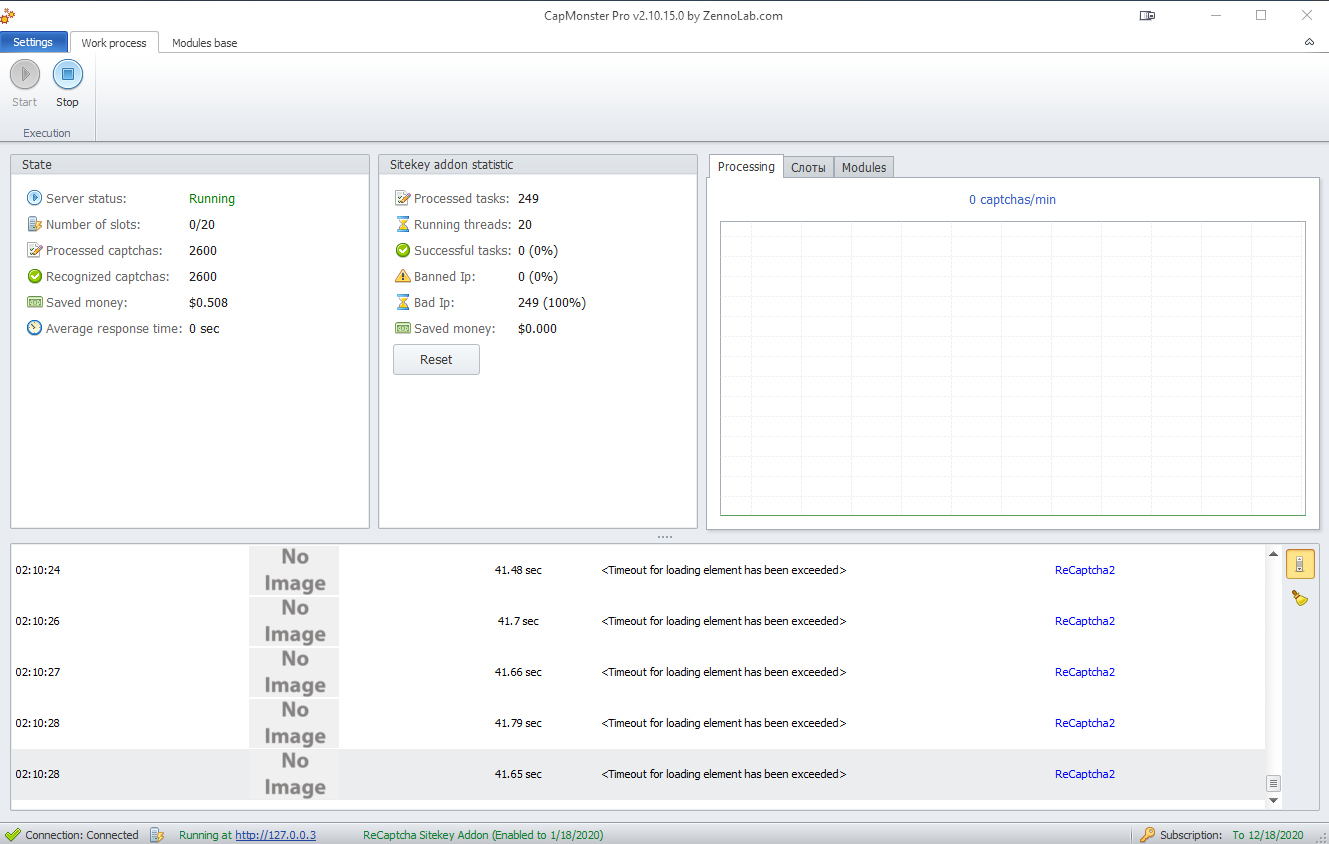Click the Bad Ip hourglass icon
Screen dimensions: 1329x844
(x=402, y=302)
